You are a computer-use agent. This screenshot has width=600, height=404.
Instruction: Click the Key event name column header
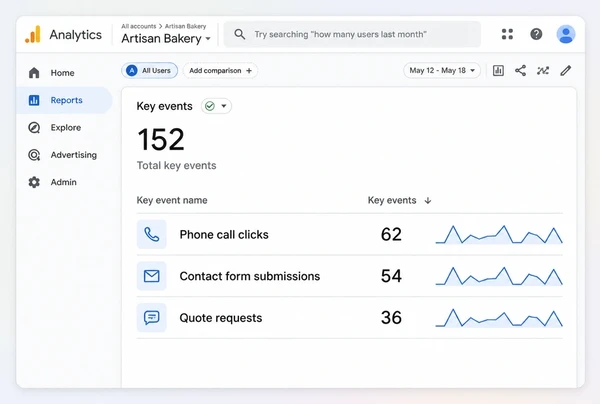(x=172, y=200)
